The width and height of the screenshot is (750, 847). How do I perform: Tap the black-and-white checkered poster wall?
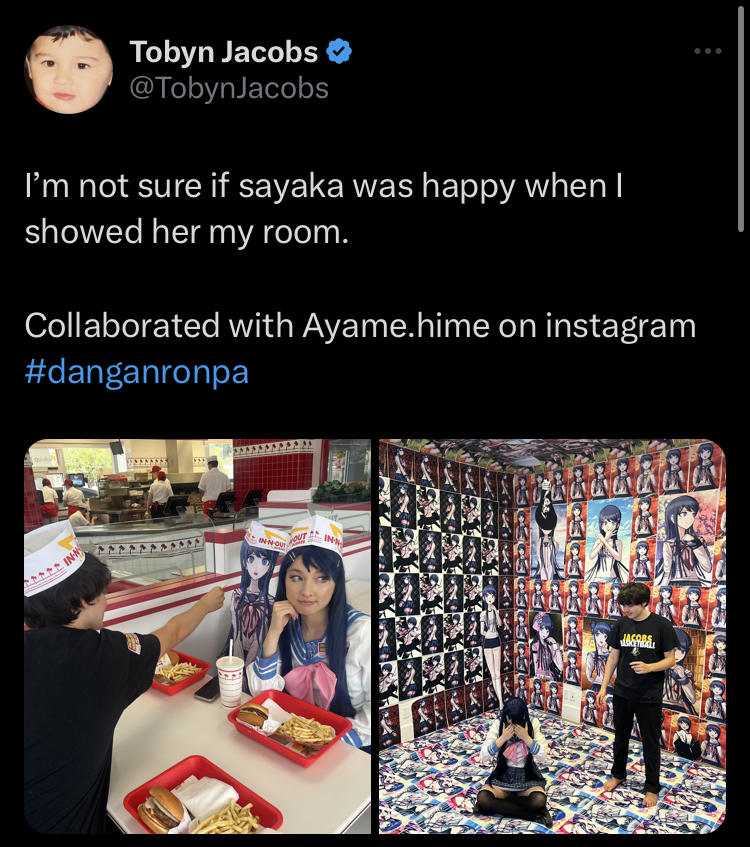440,583
